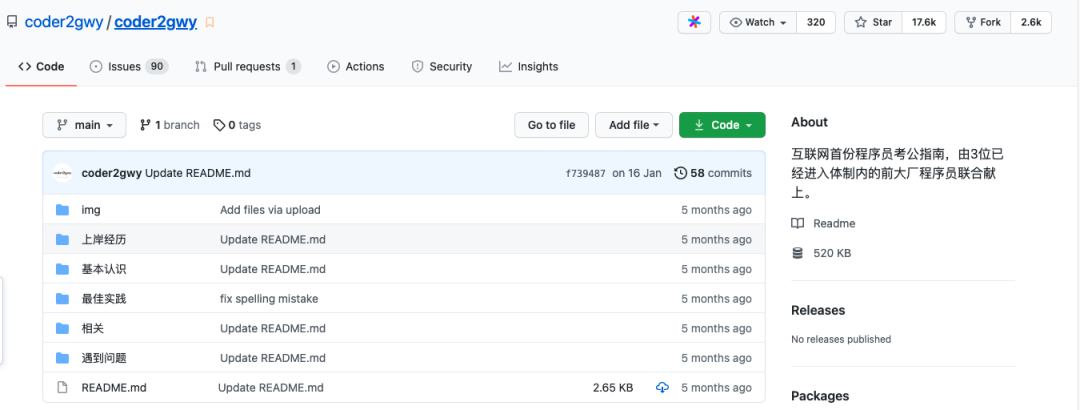
Task: Click the f739487 commit hash
Action: (585, 174)
